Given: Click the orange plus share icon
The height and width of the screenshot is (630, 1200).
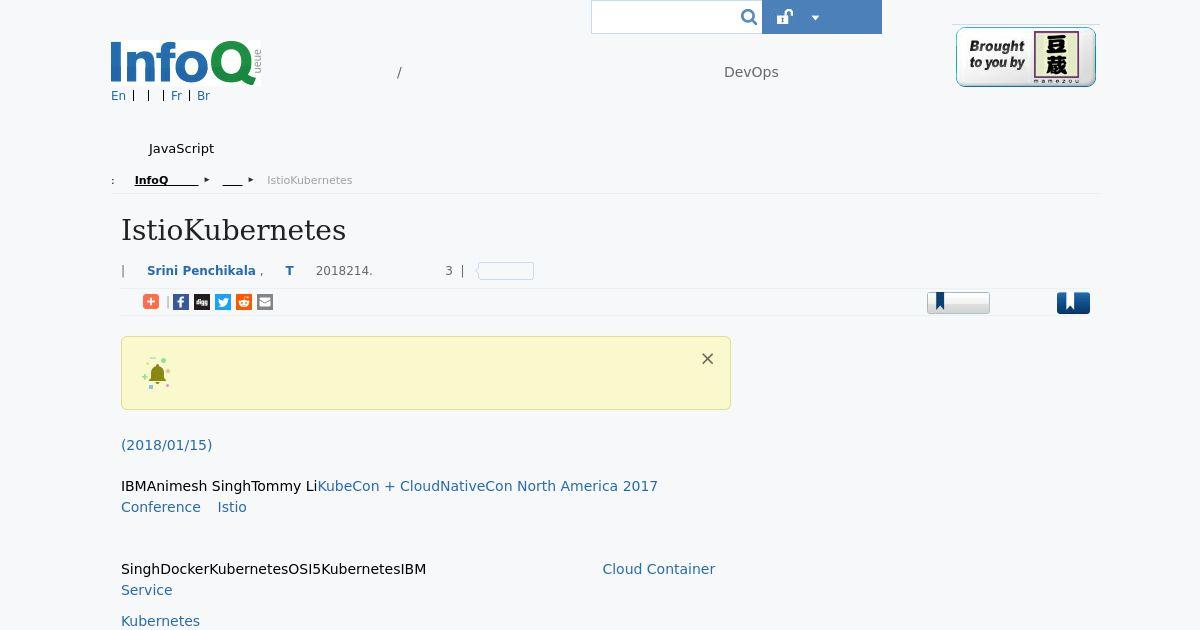Looking at the screenshot, I should 151,301.
